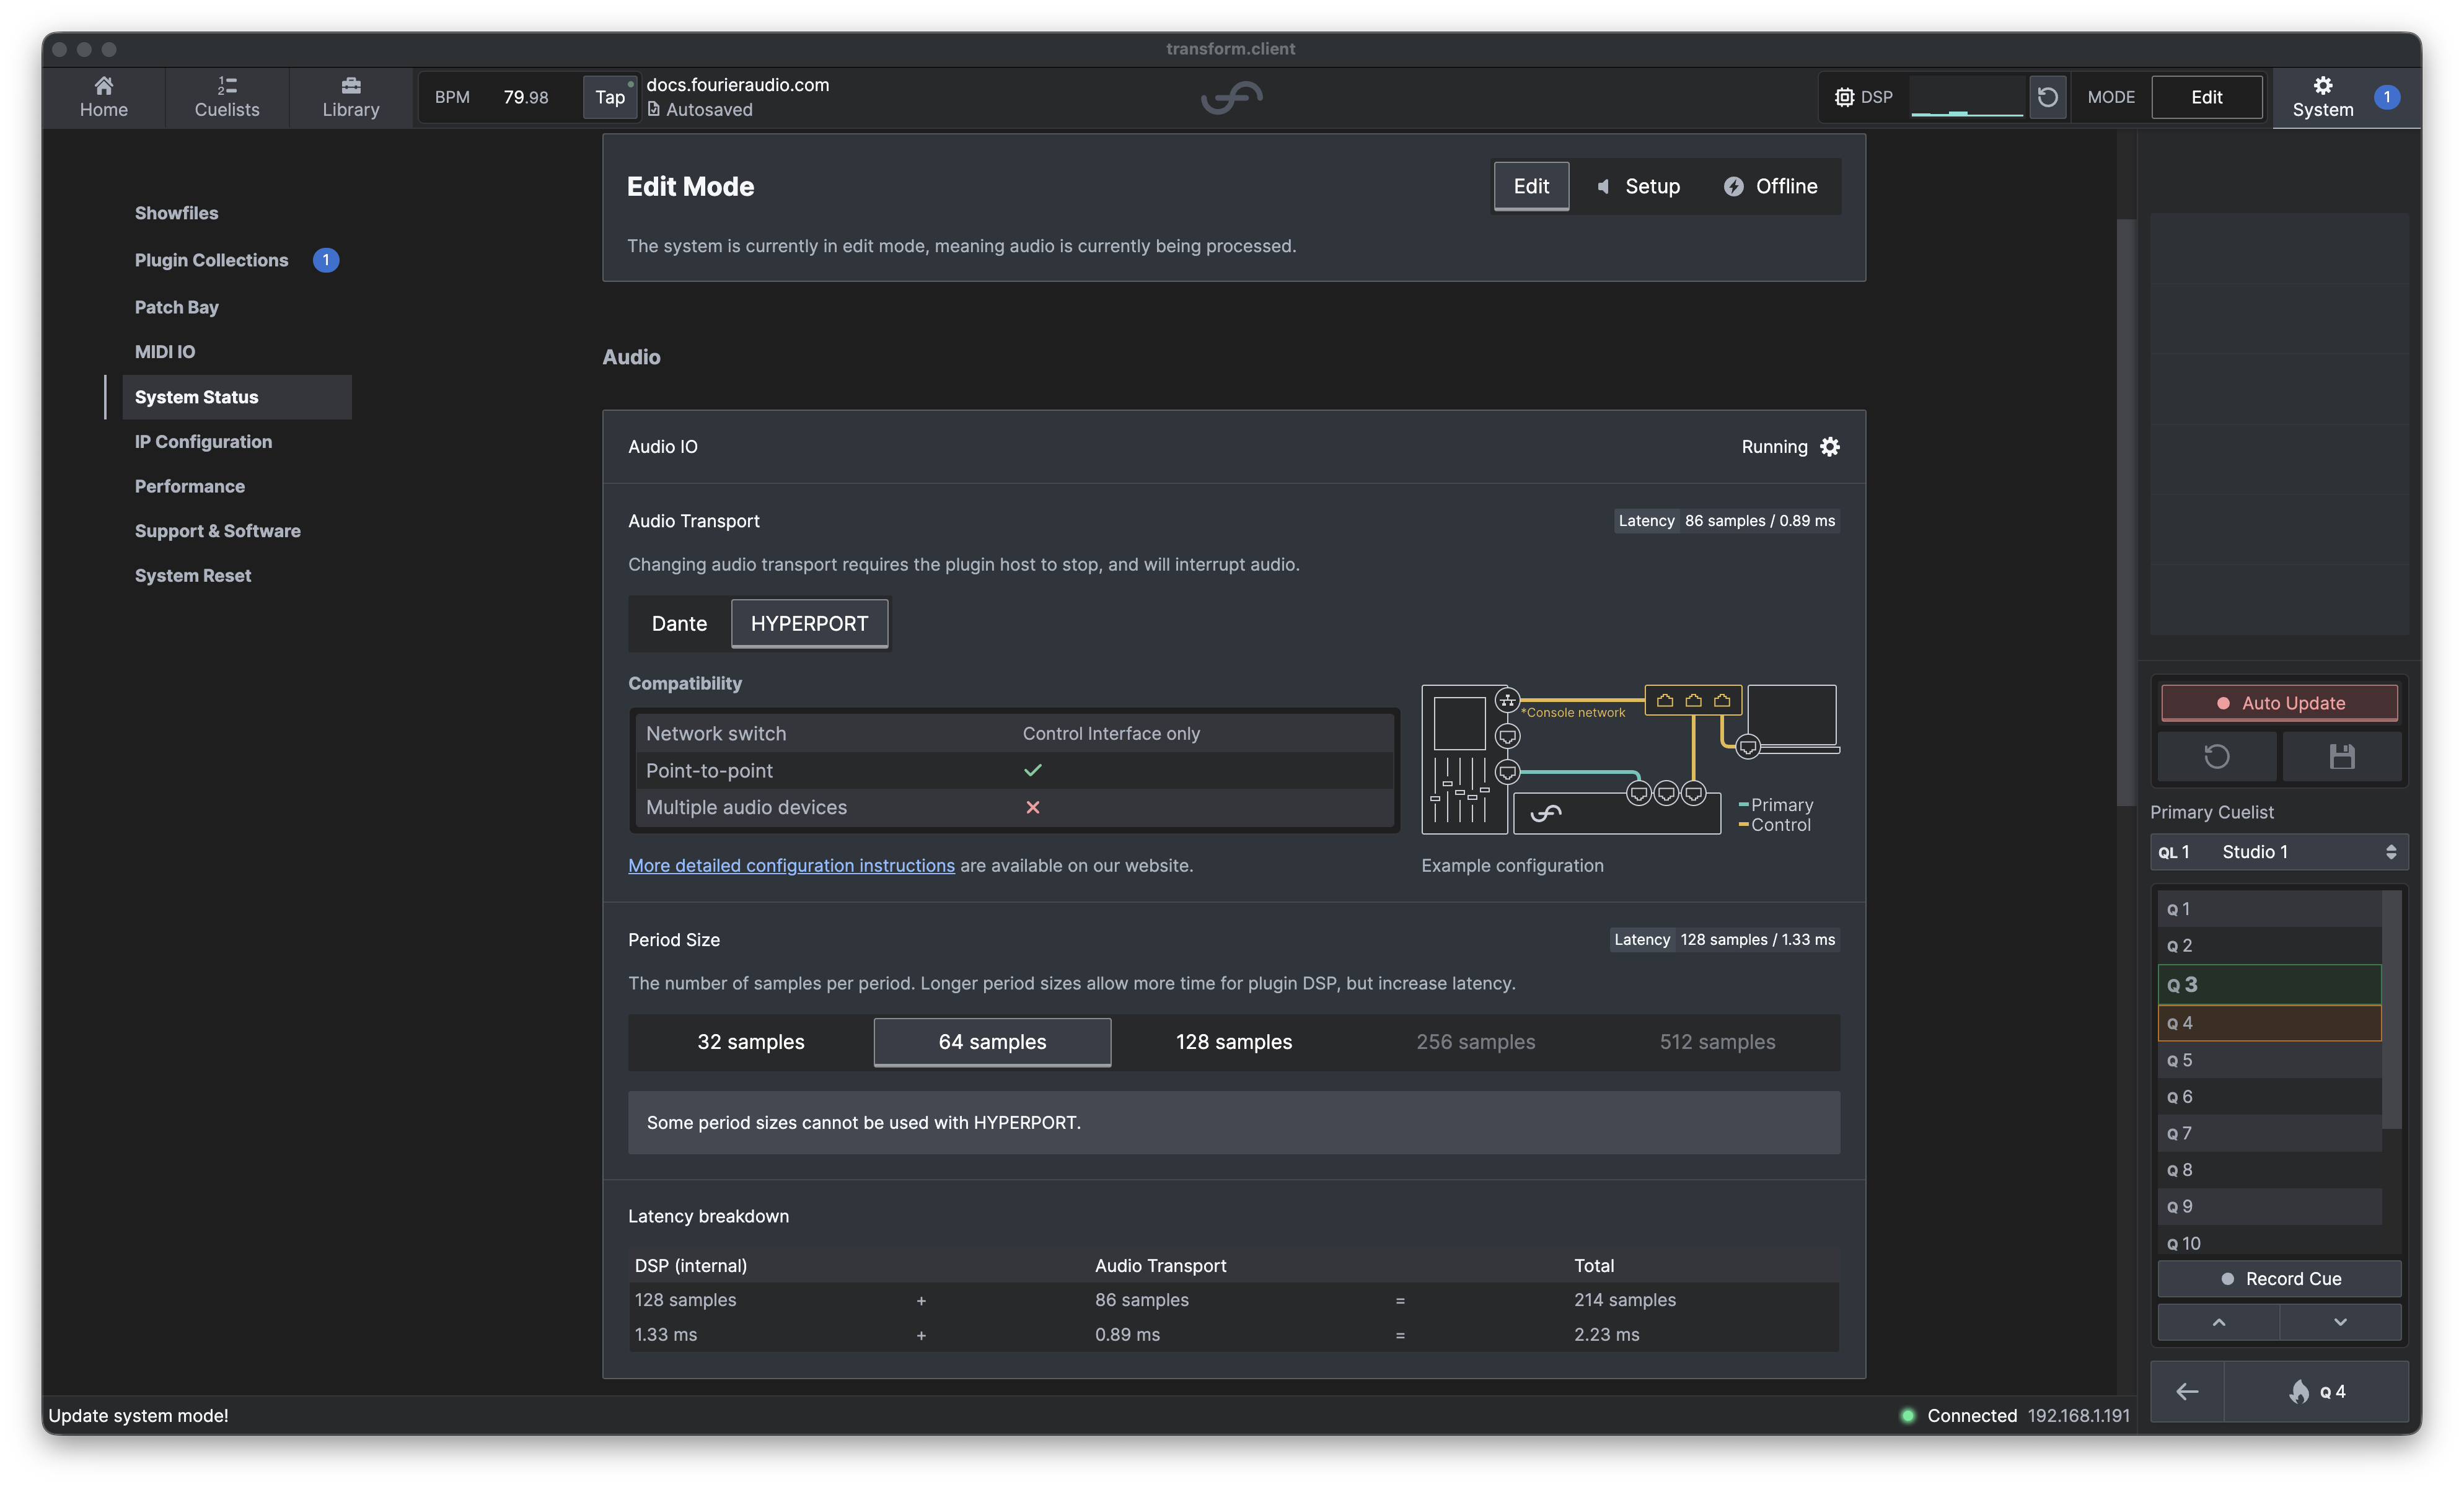Viewport: 2464px width, 1487px height.
Task: Click the cuelist revert icon
Action: click(x=2217, y=757)
